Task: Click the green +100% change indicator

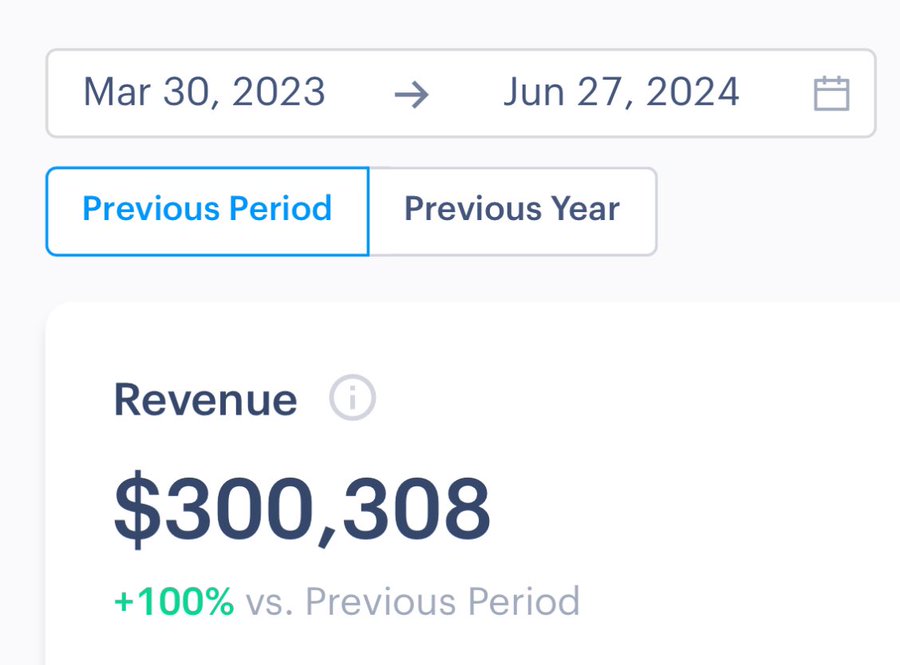Action: pos(174,602)
